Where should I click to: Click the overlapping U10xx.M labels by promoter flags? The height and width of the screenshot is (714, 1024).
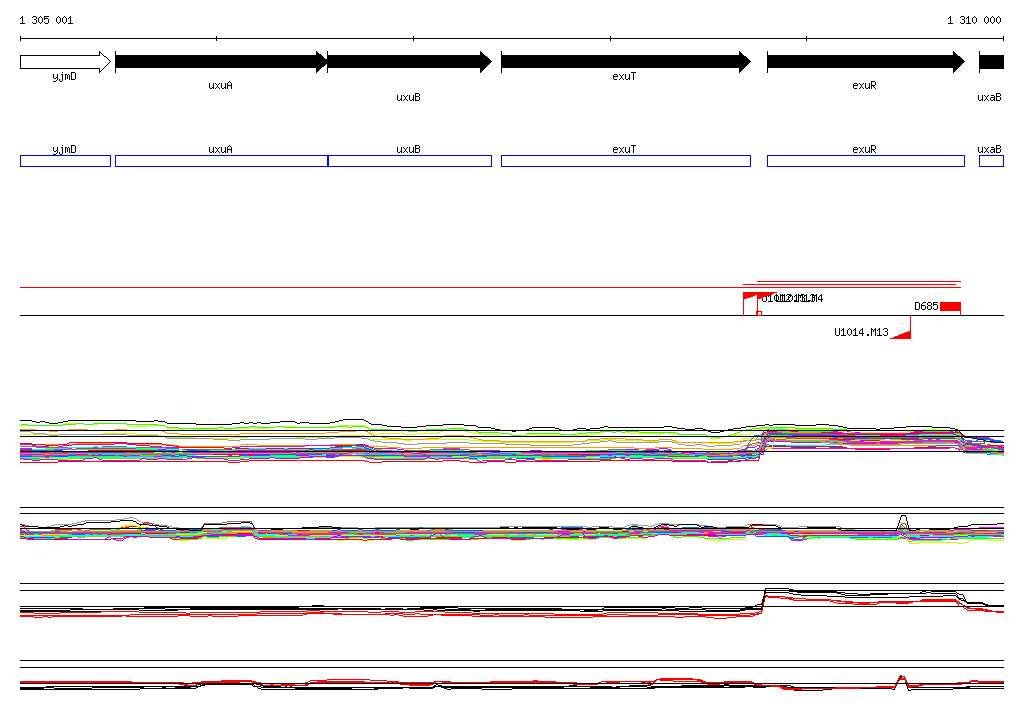[792, 299]
